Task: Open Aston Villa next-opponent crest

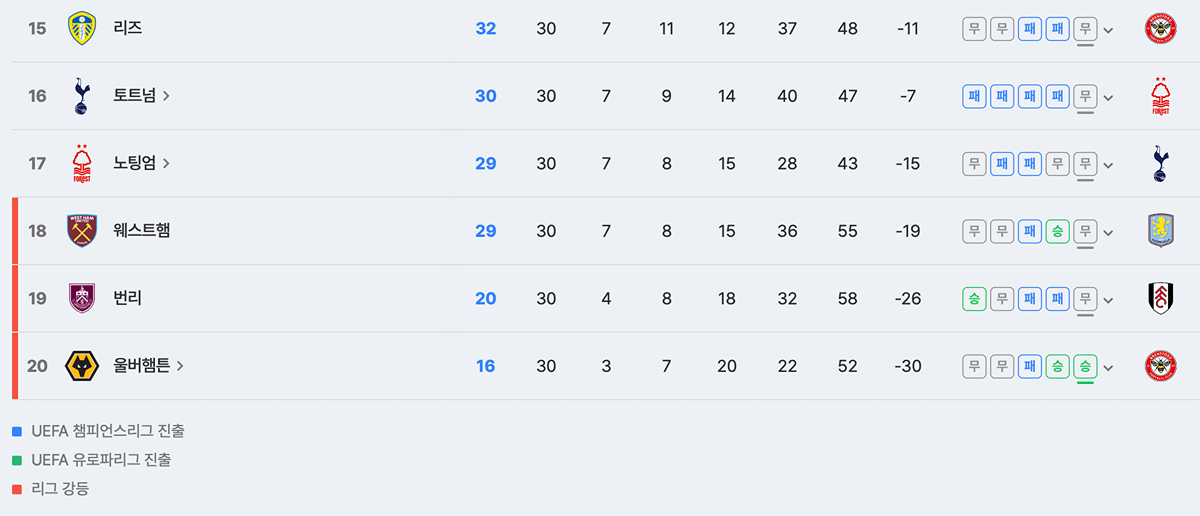Action: (x=1160, y=231)
